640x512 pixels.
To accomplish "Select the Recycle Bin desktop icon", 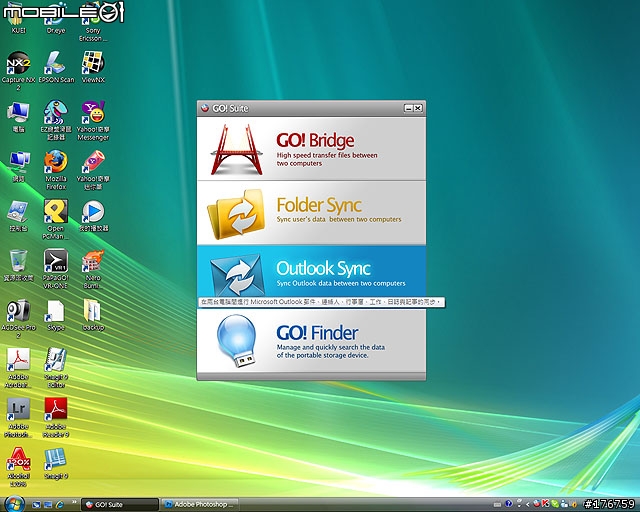I will click(x=18, y=265).
